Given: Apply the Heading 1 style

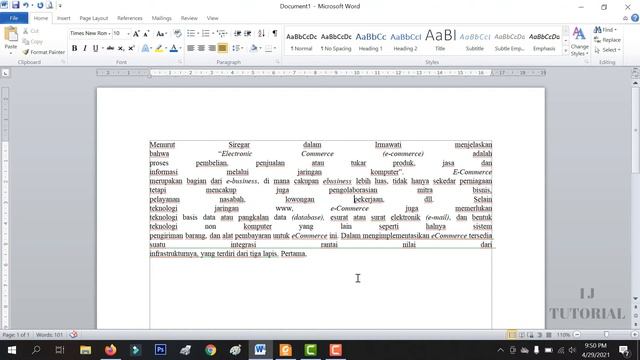Looking at the screenshot, I should [x=371, y=42].
